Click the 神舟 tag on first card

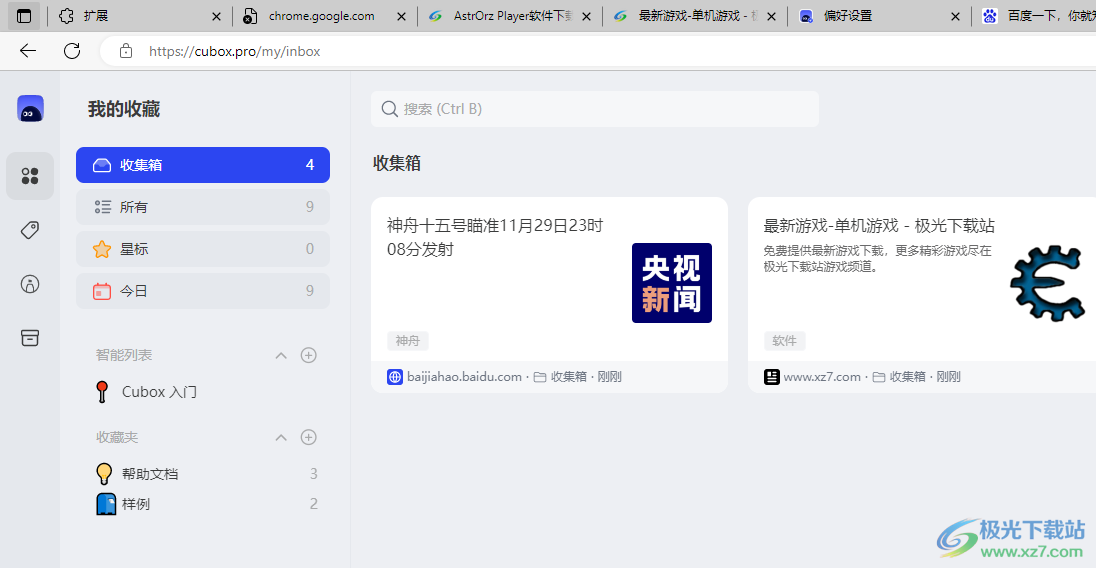pos(408,341)
